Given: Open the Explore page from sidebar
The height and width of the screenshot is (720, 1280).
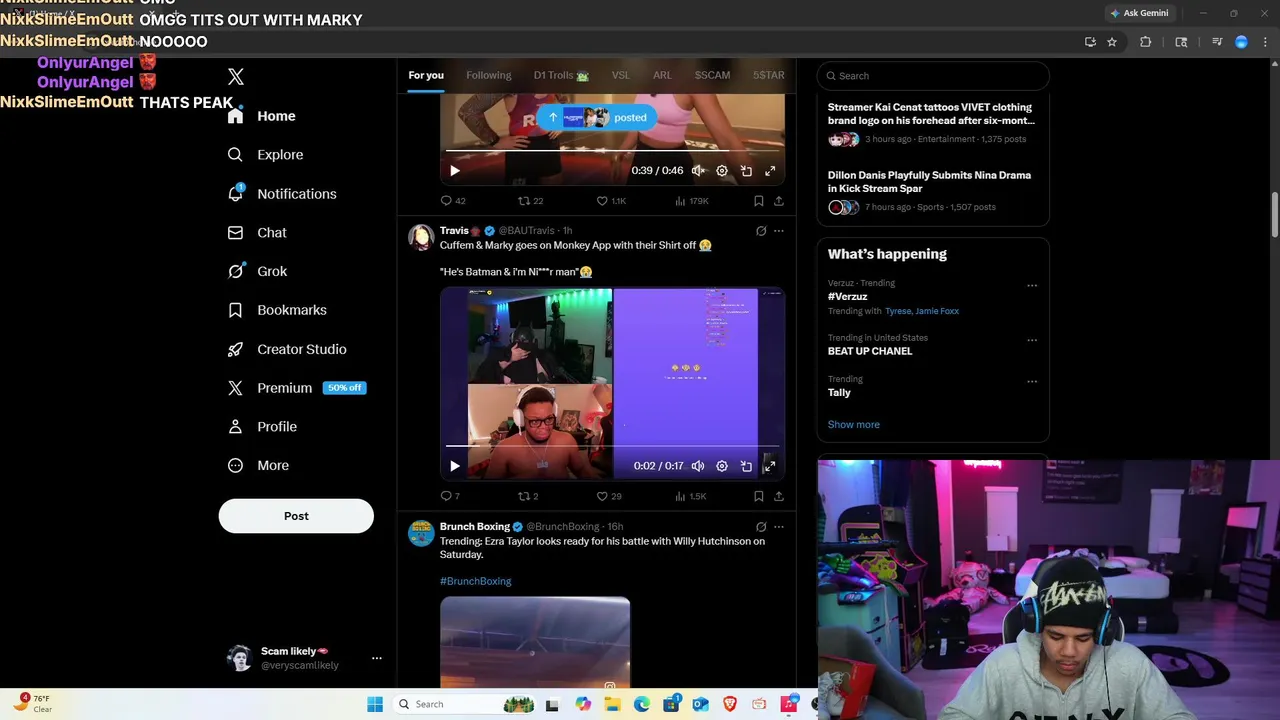Looking at the screenshot, I should (x=265, y=155).
